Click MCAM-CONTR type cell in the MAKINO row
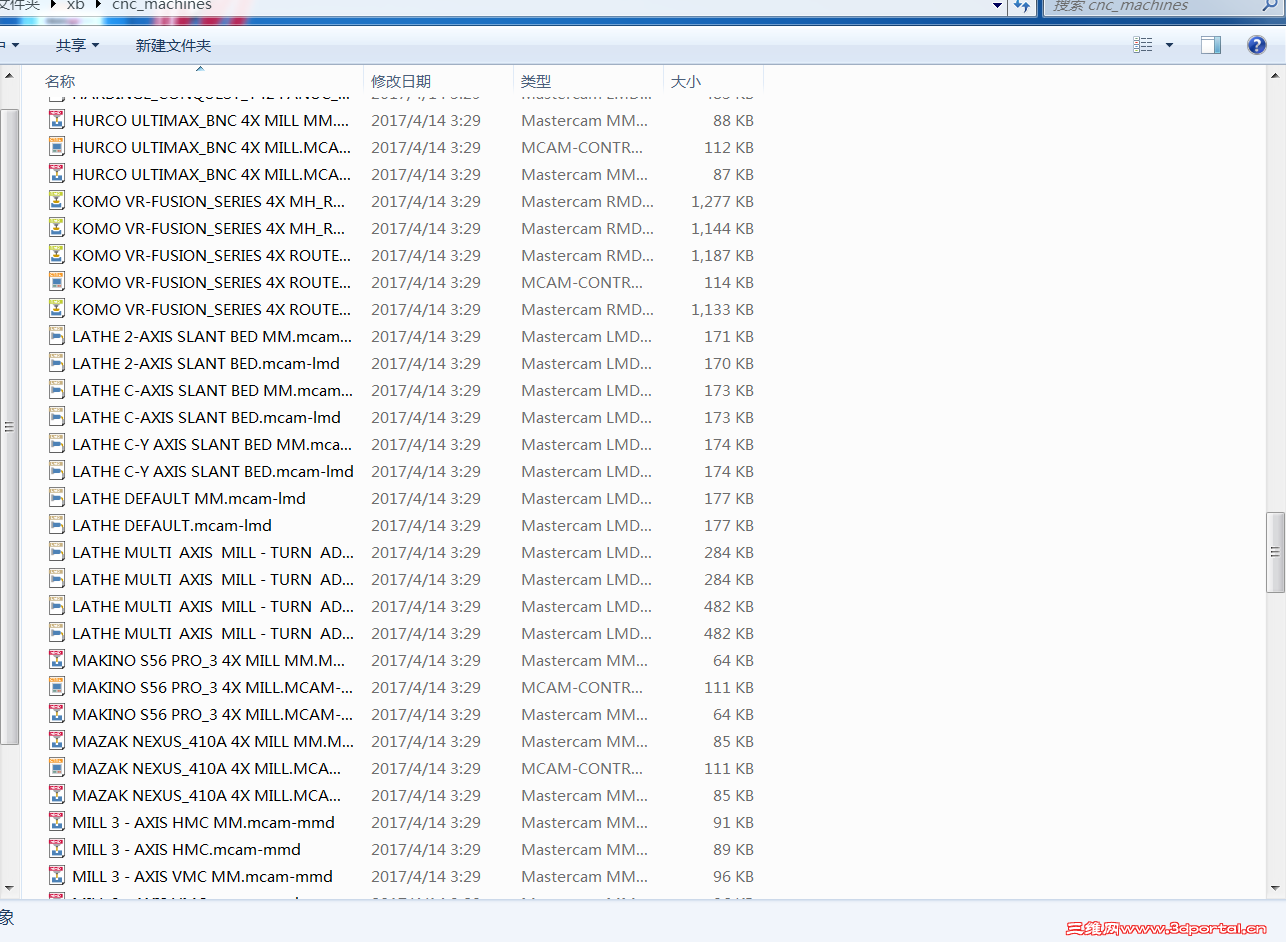This screenshot has height=942, width=1286. 583,687
